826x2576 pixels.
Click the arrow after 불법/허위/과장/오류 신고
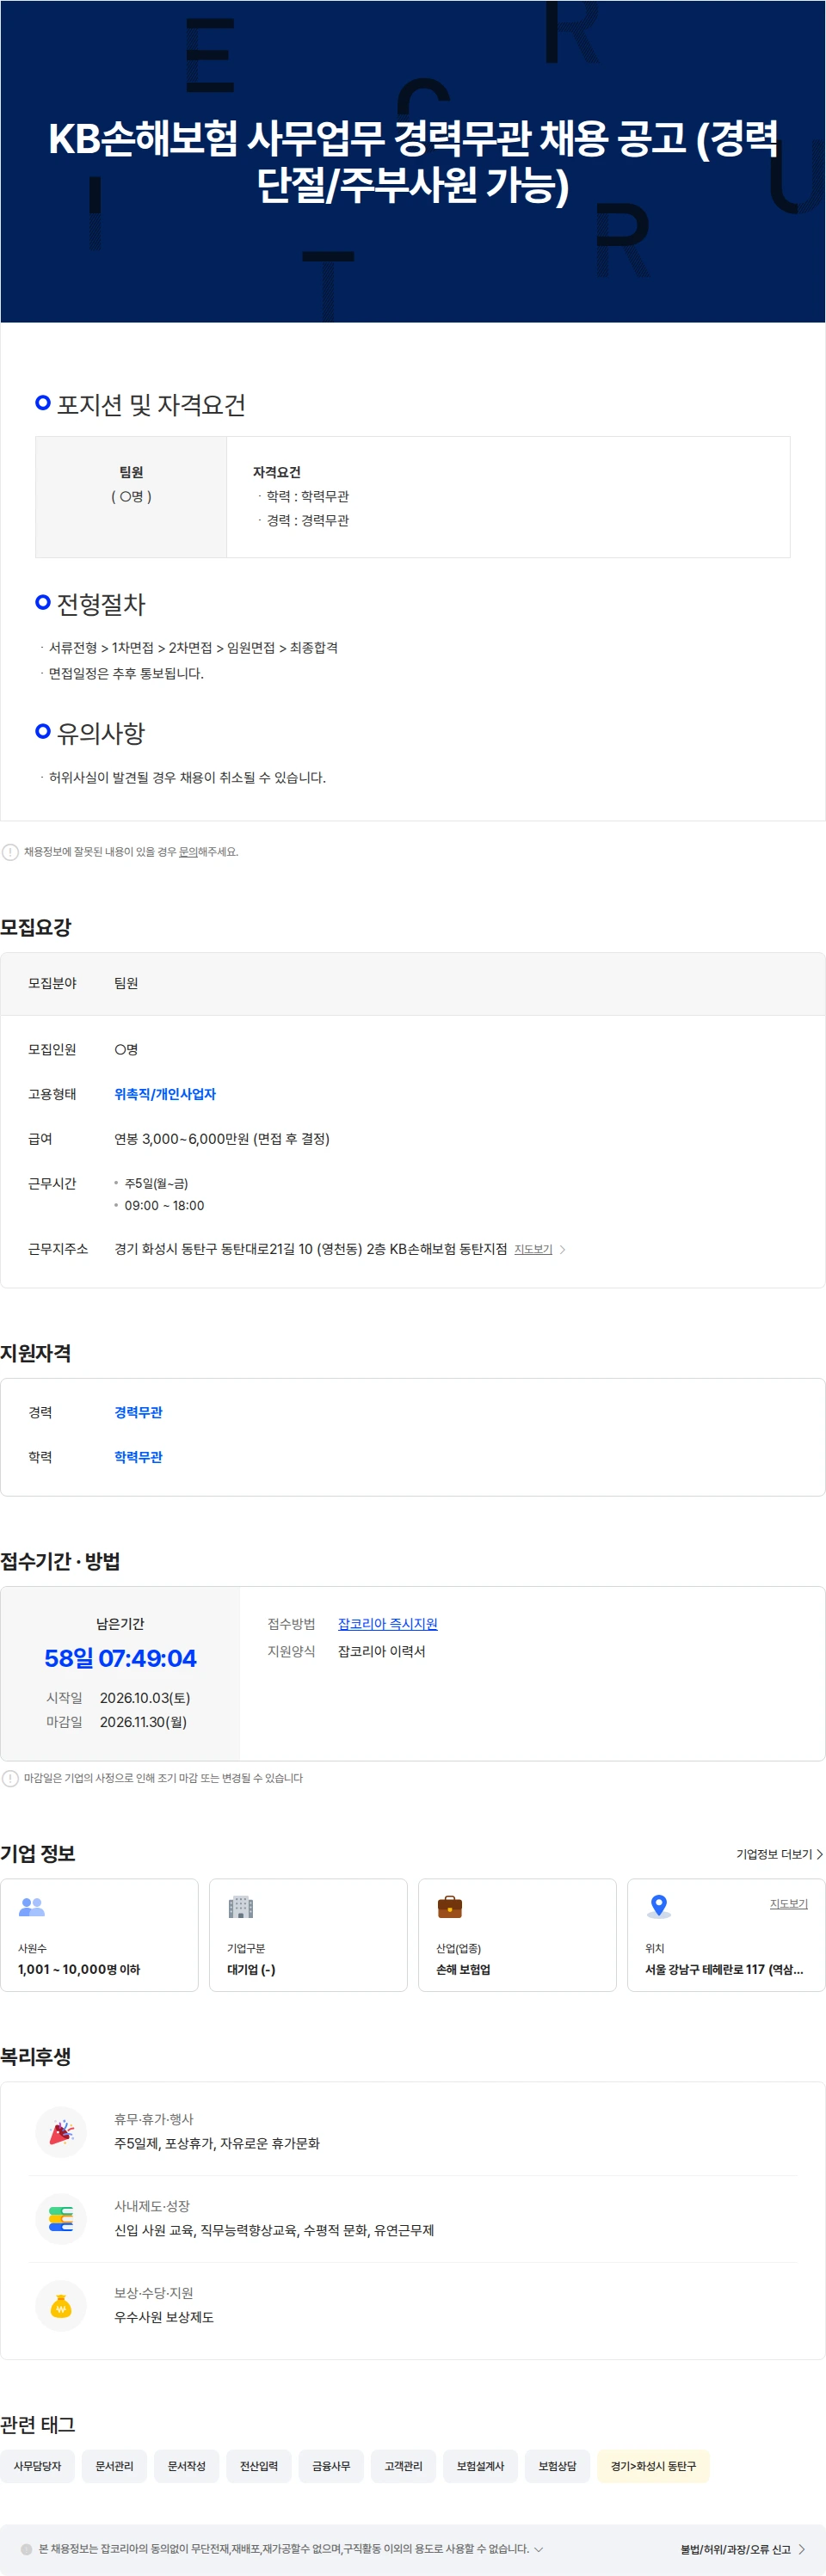coord(801,2549)
